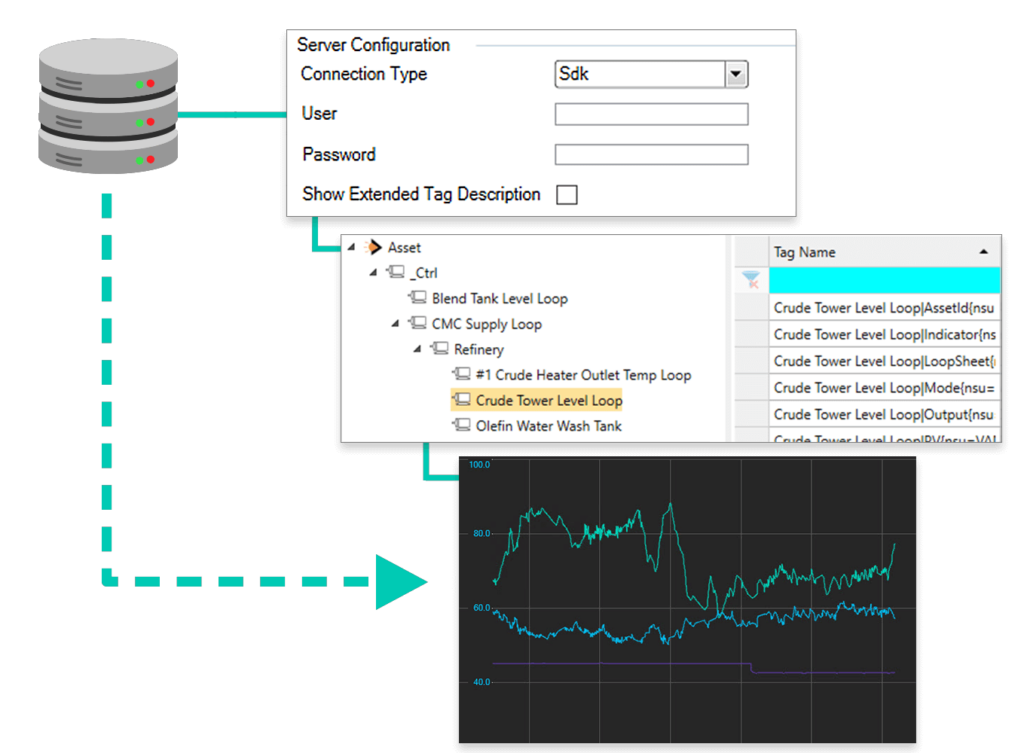Click inside the User text field
Image resolution: width=1024 pixels, height=753 pixels.
coord(650,113)
